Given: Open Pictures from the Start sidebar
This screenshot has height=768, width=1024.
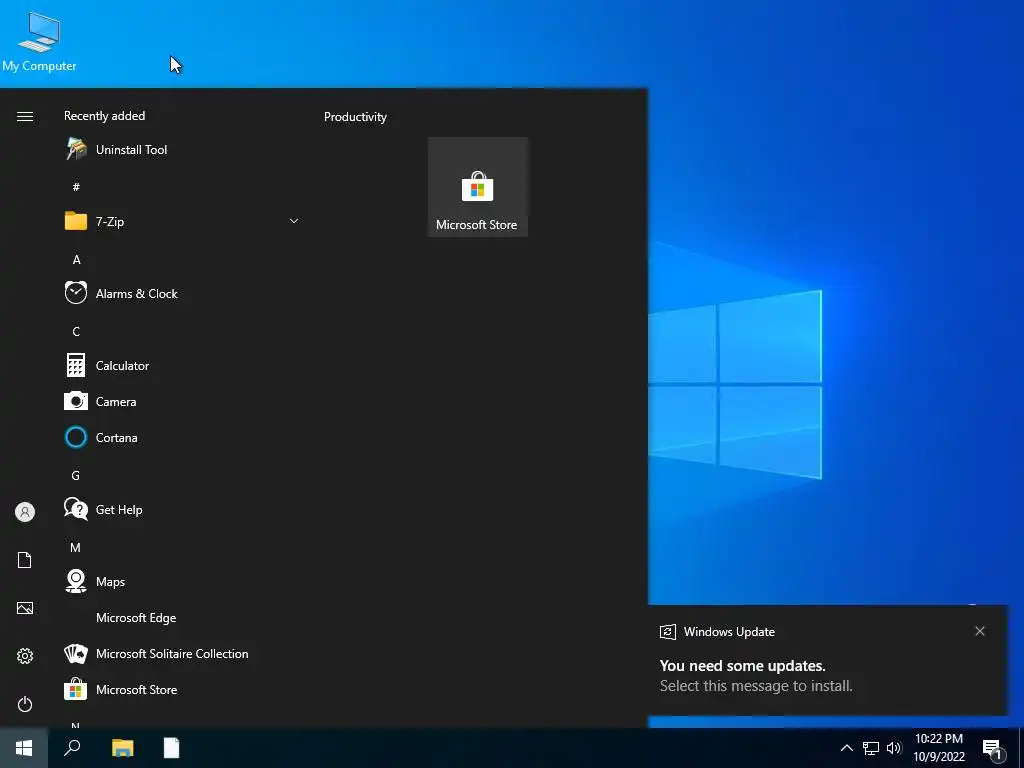Looking at the screenshot, I should coord(25,608).
